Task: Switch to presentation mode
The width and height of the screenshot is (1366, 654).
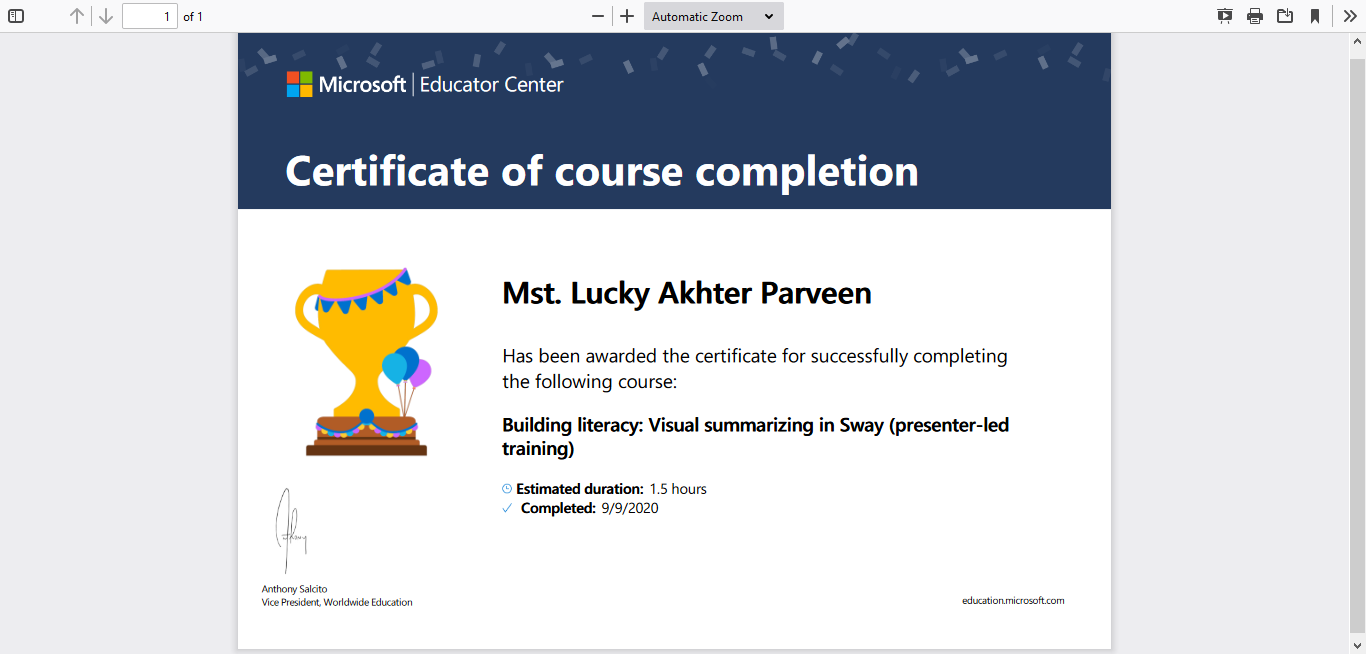Action: coord(1225,16)
